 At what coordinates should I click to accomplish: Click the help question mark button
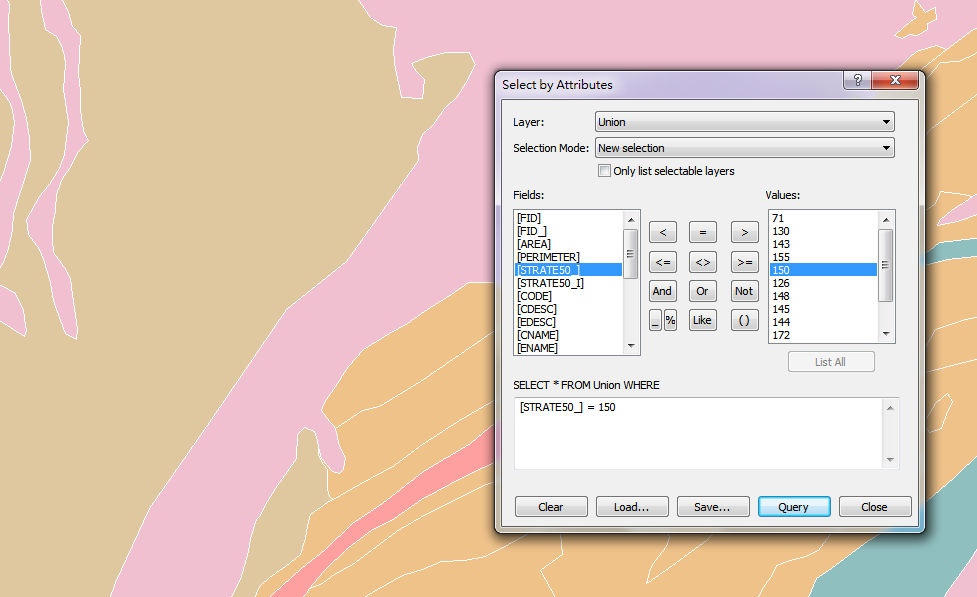(x=857, y=80)
